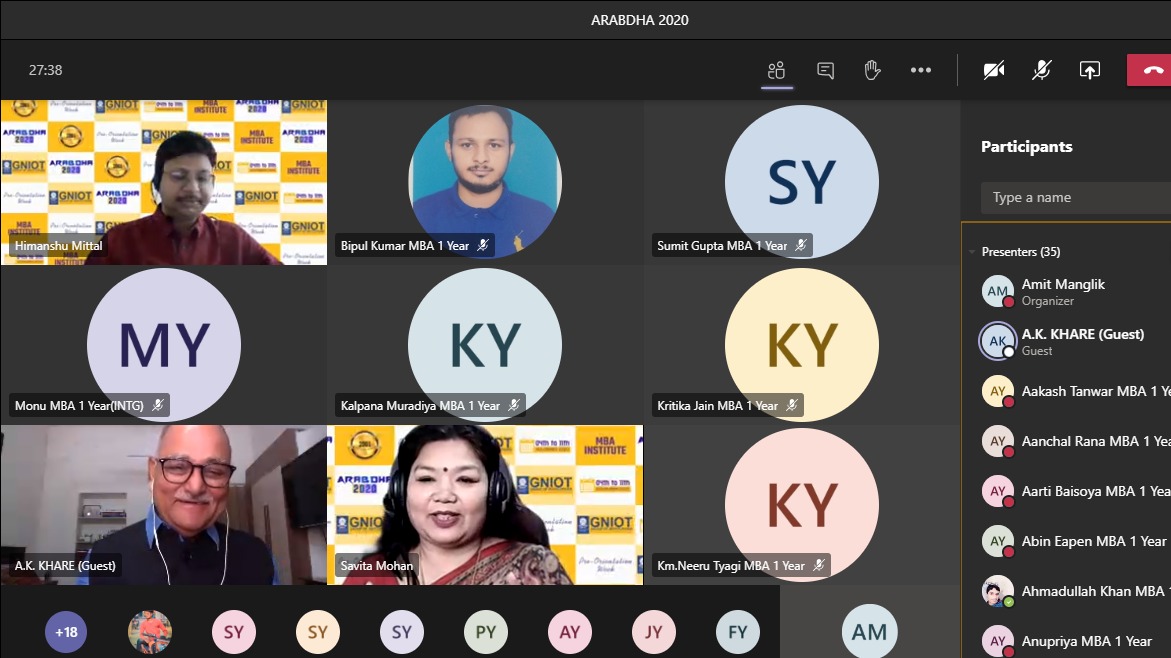Toggle the microphone mute button

coord(1041,70)
